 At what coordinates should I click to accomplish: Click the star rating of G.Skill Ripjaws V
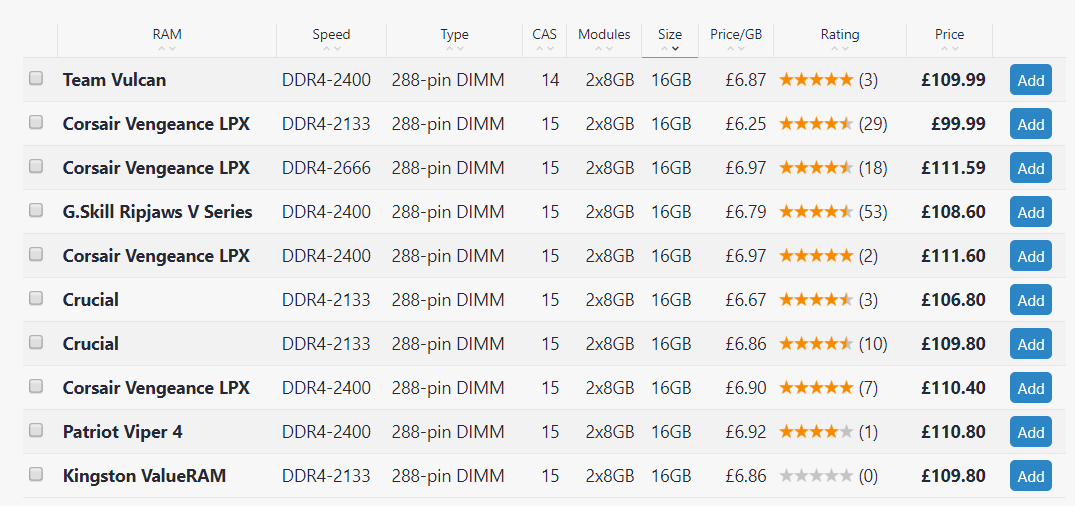coord(817,212)
